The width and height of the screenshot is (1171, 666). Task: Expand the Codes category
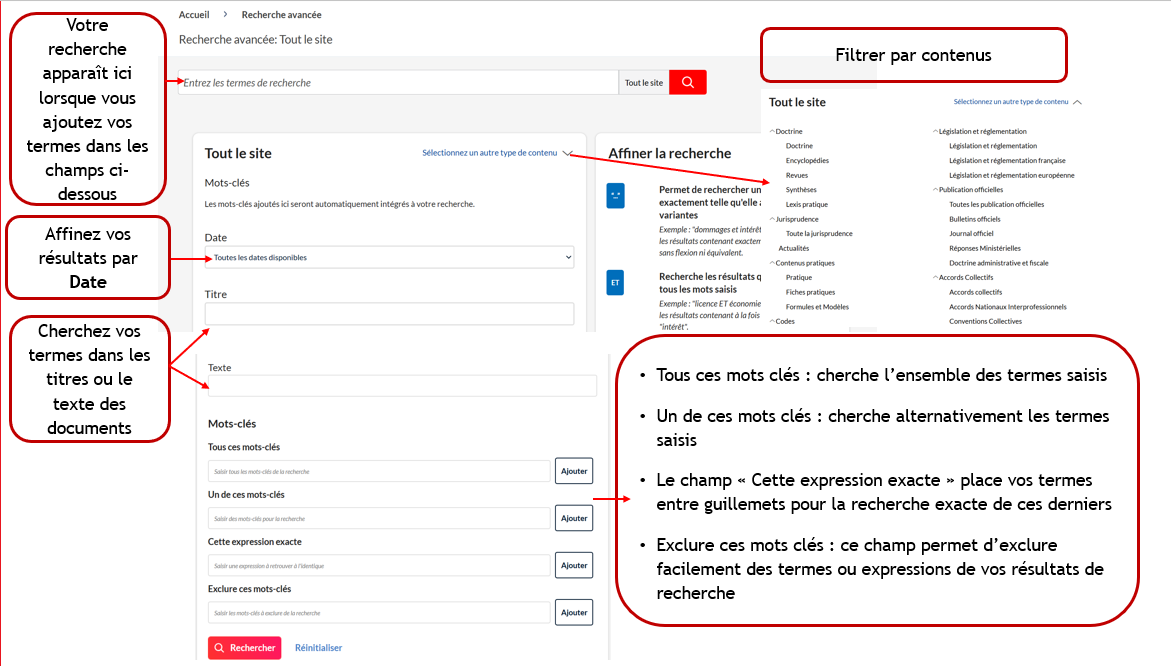pos(772,322)
